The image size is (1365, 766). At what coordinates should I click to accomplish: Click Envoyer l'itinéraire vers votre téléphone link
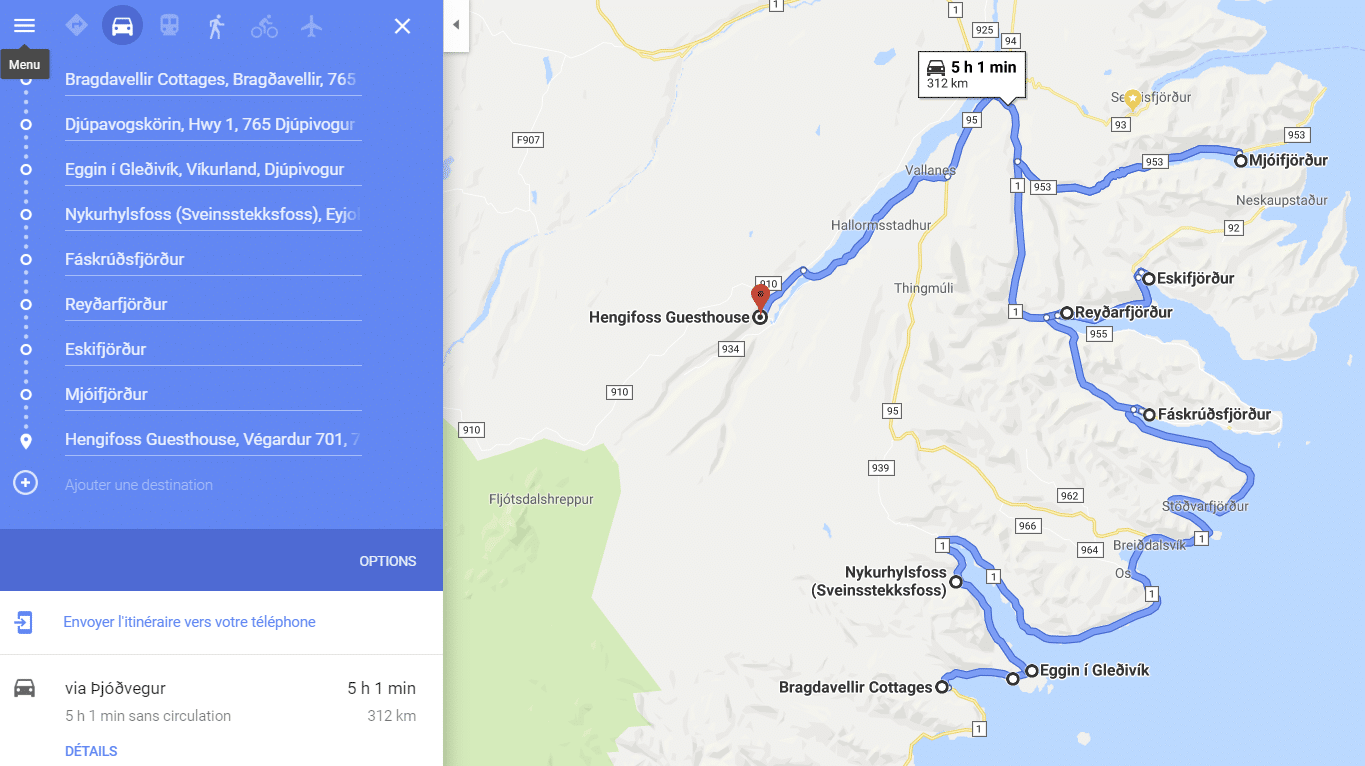coord(189,622)
